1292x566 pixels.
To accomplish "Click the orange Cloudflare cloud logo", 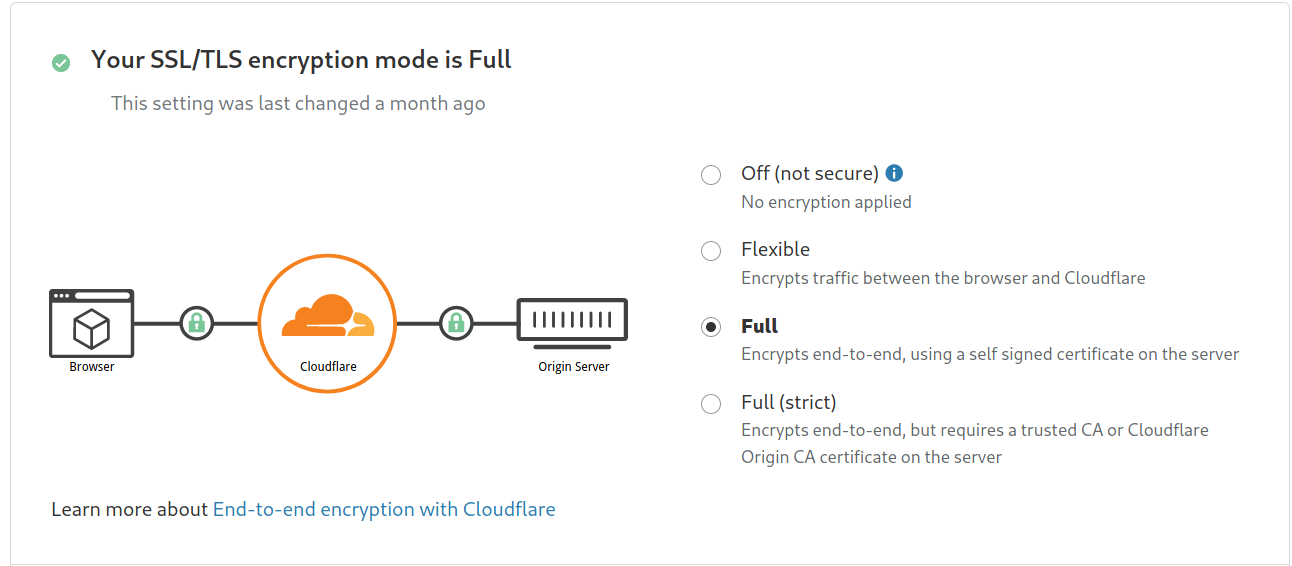I will point(328,316).
